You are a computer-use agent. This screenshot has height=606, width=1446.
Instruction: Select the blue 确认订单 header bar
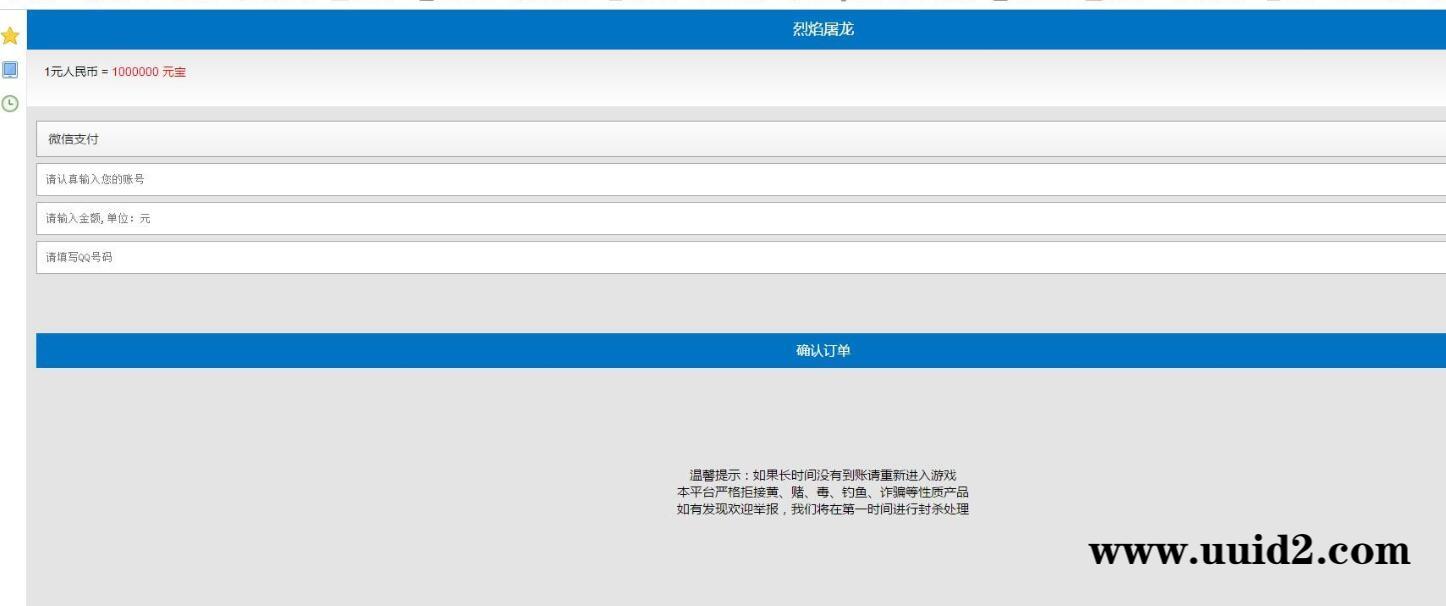coord(740,349)
